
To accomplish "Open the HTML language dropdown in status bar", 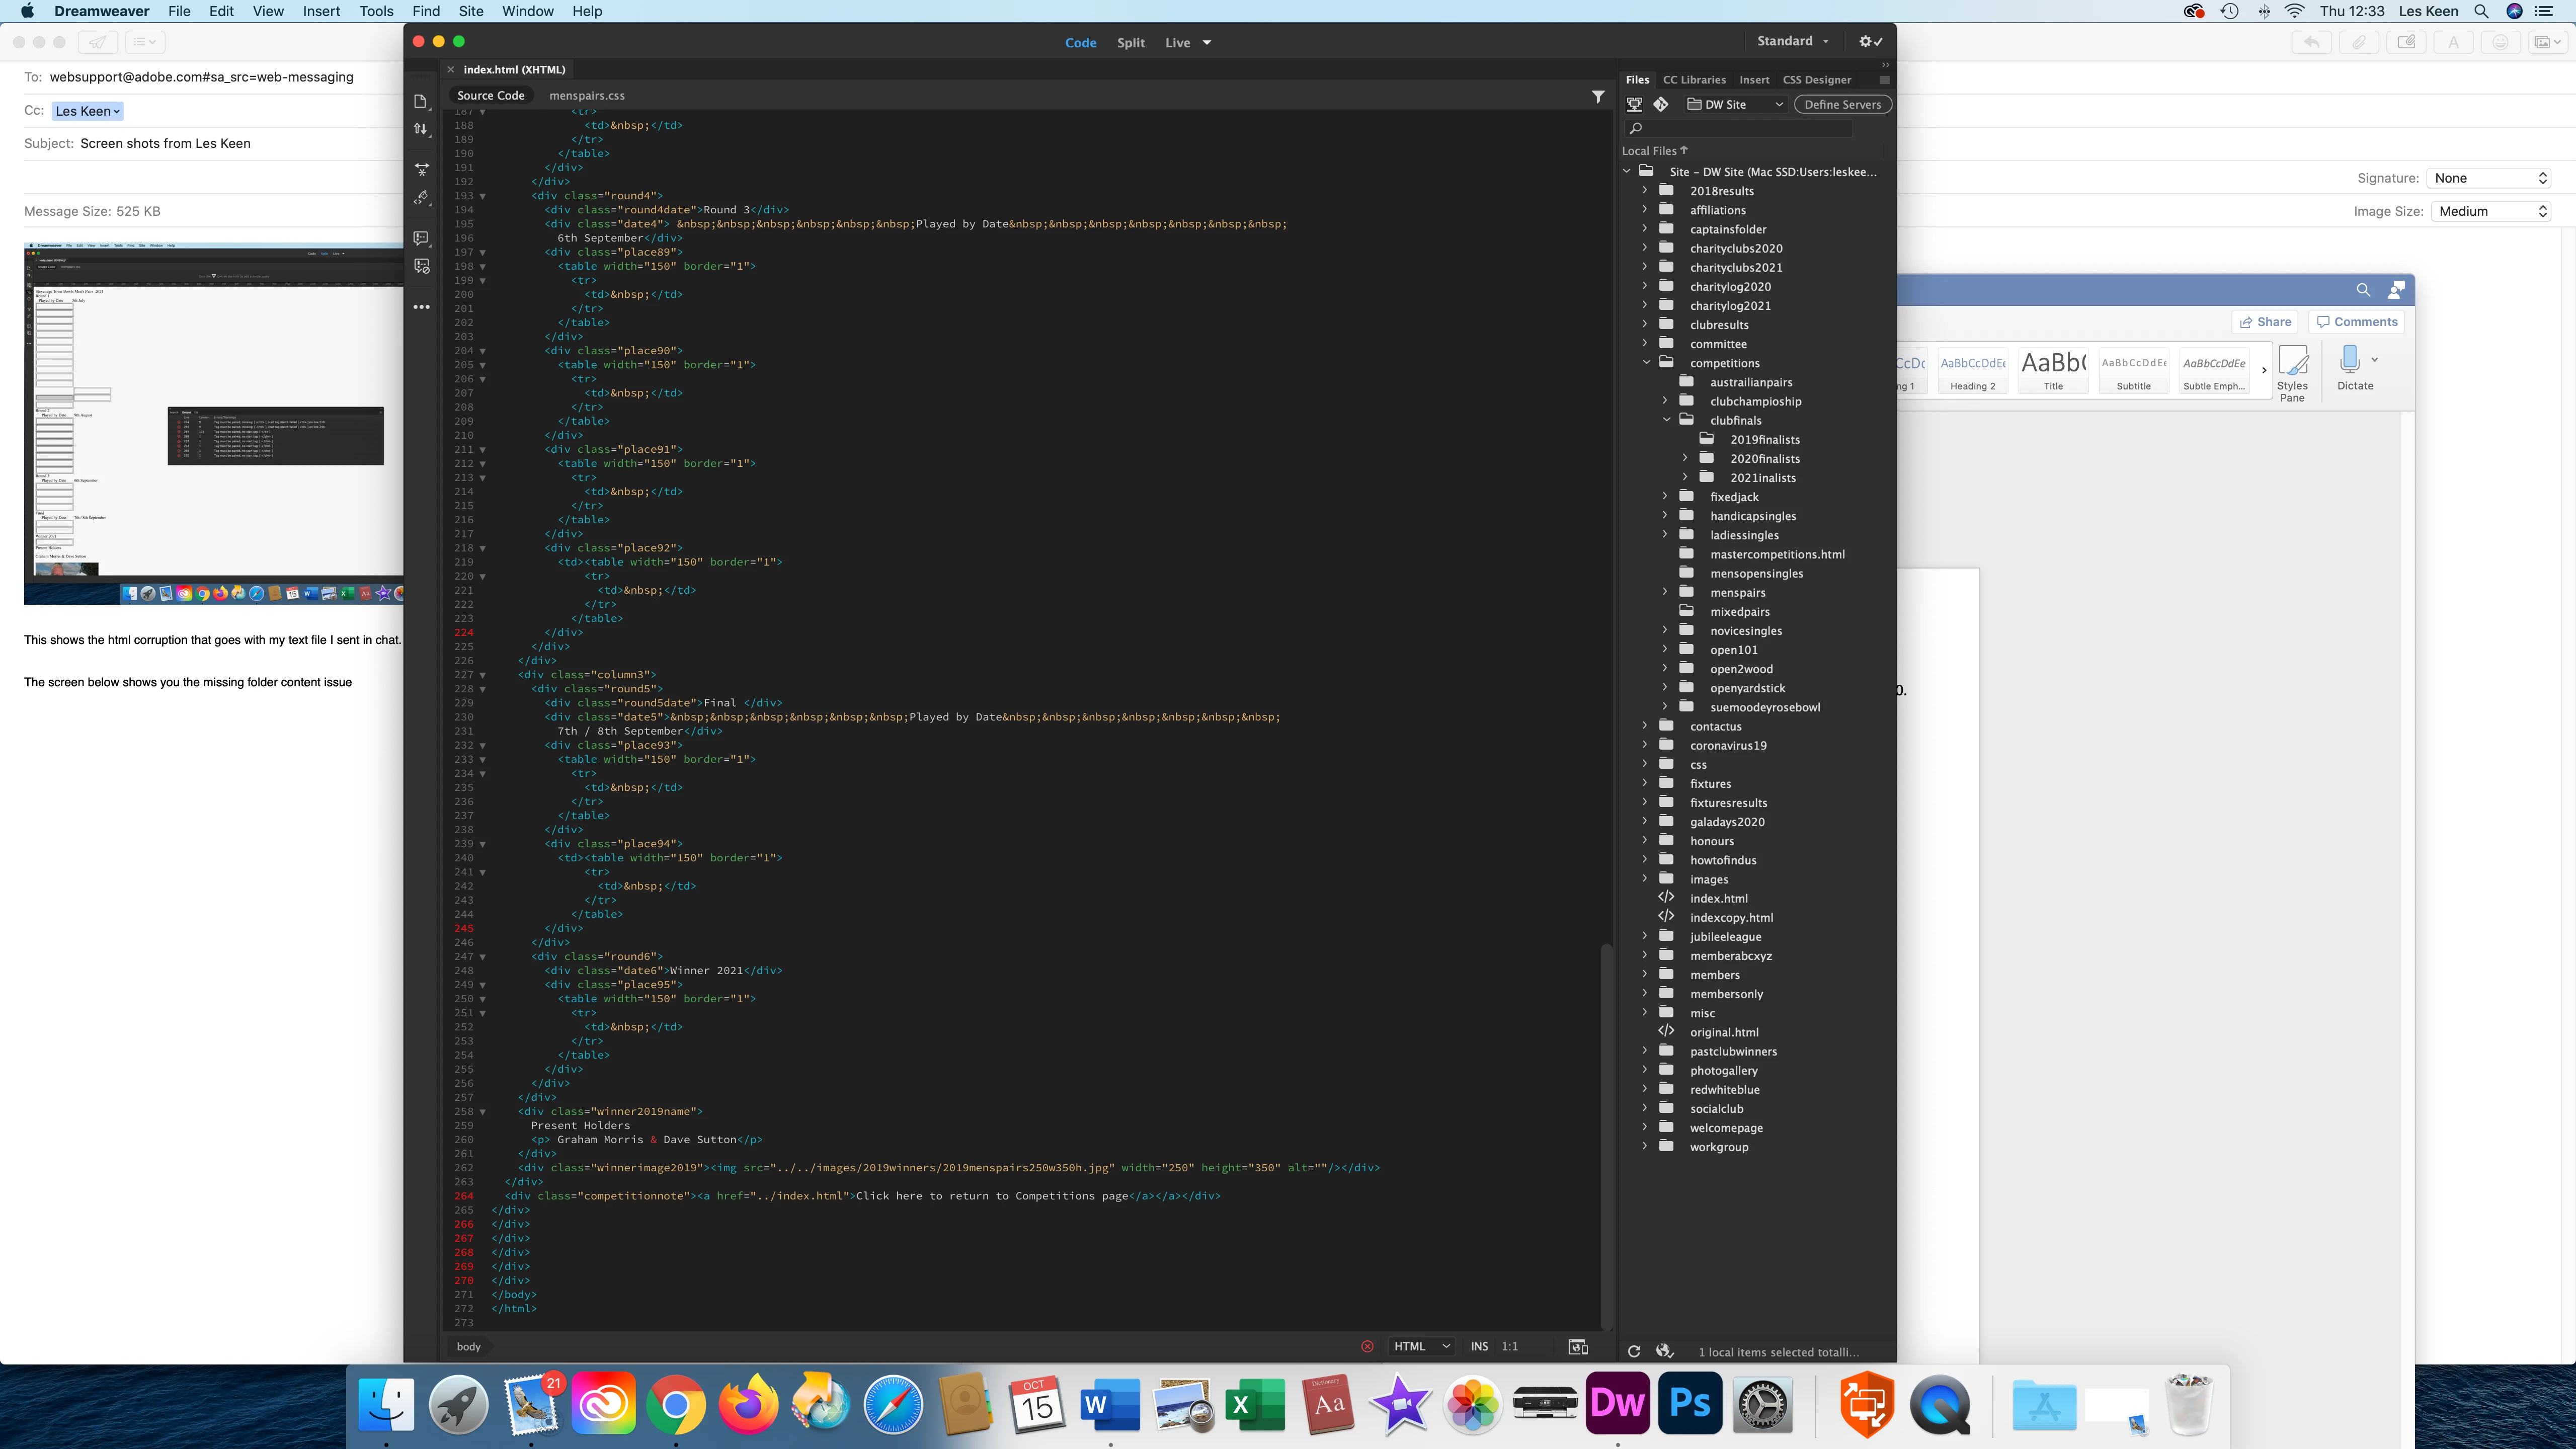I will 1421,1346.
